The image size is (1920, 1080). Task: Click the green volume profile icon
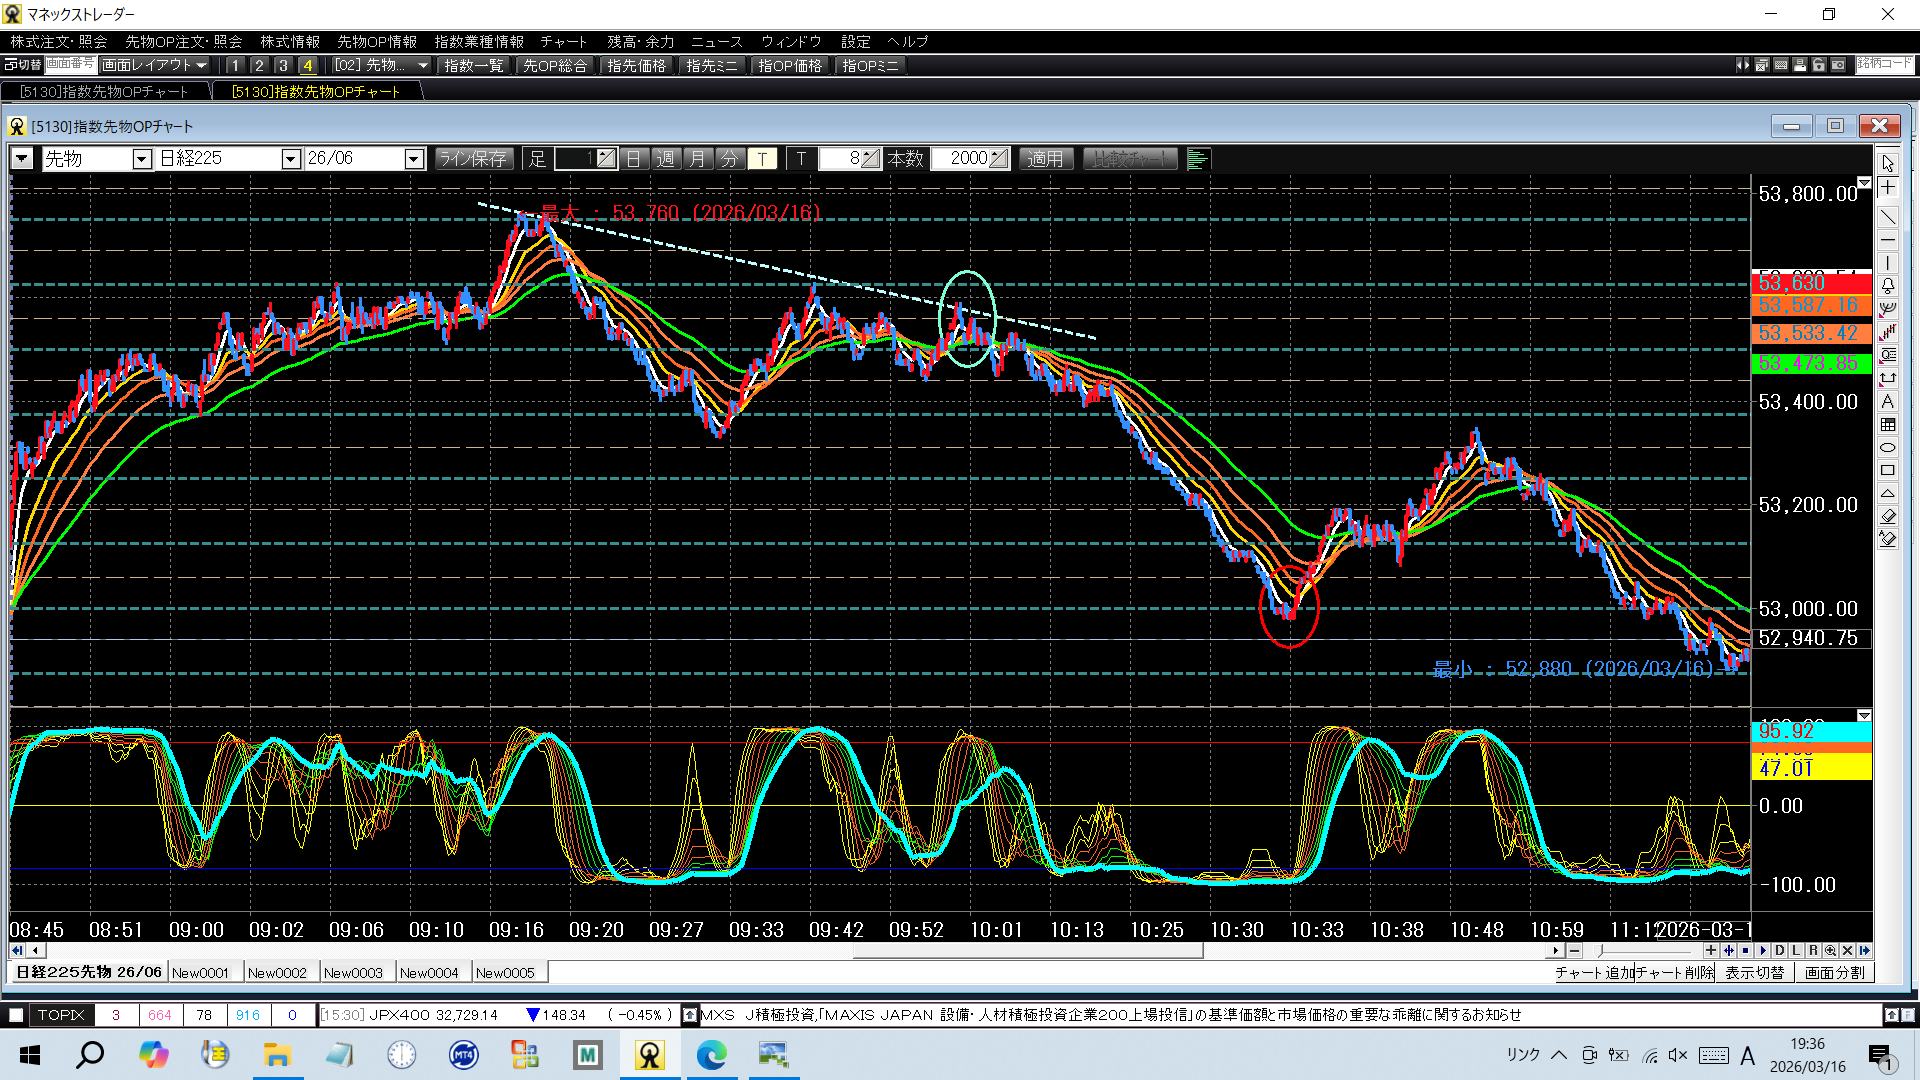1197,159
